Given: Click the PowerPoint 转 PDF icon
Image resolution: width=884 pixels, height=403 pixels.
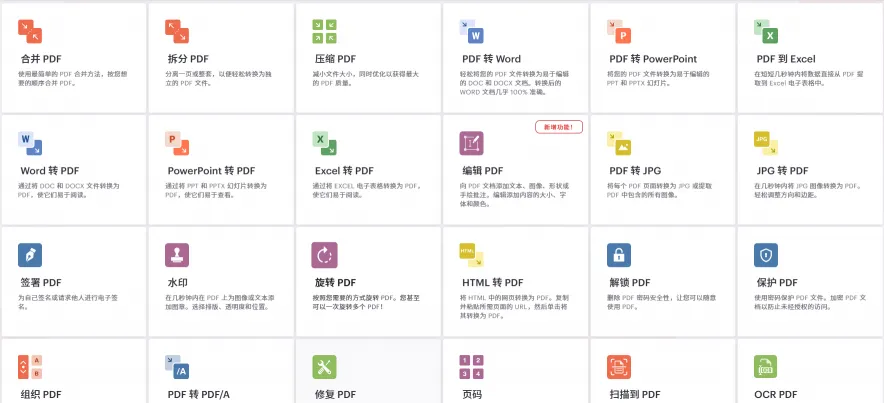Looking at the screenshot, I should coord(177,143).
